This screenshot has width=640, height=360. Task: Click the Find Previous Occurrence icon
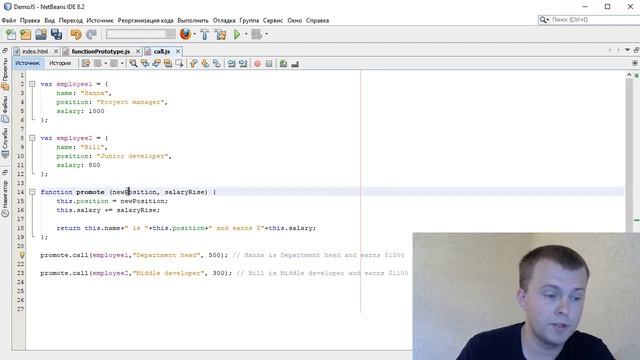click(x=144, y=63)
